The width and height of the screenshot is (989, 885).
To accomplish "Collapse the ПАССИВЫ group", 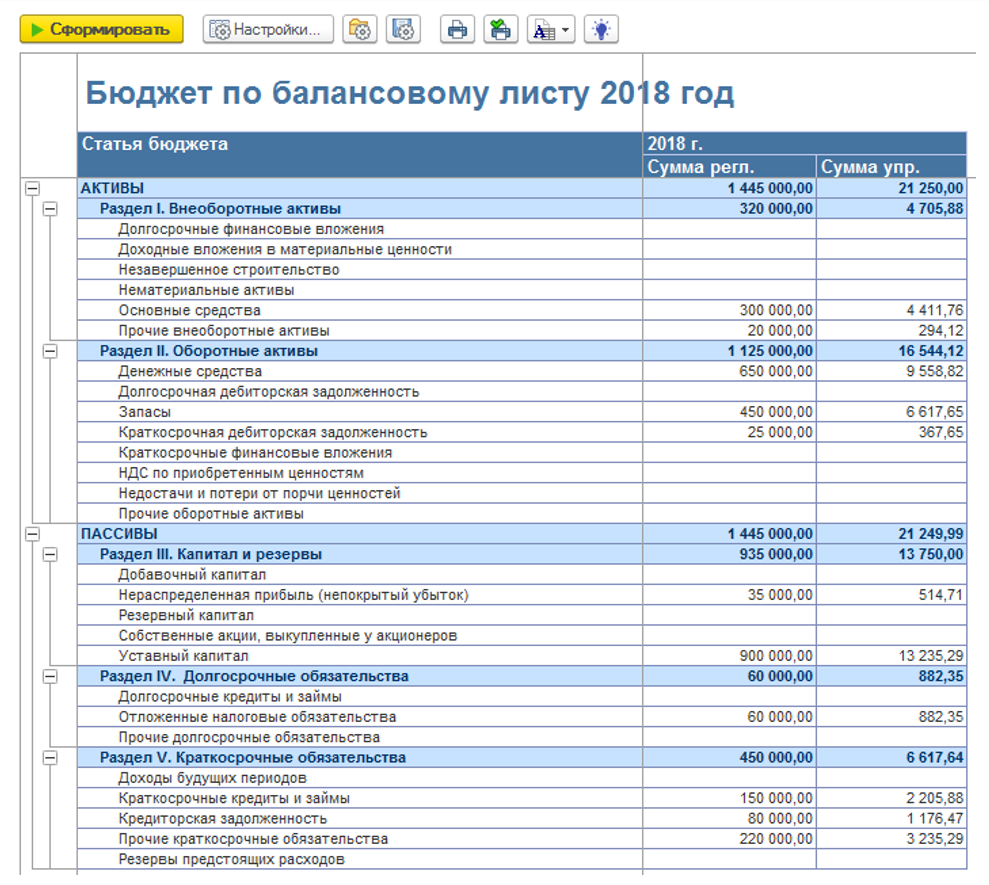I will pos(32,534).
